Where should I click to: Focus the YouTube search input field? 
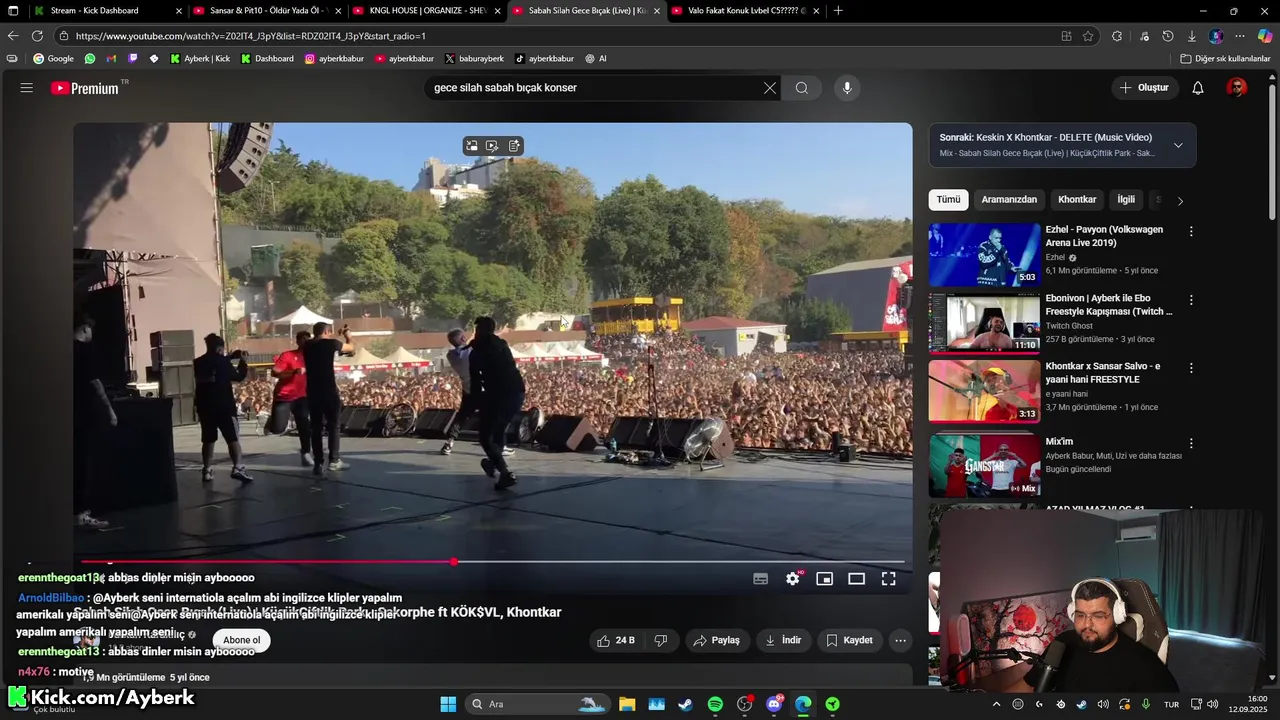[x=595, y=88]
